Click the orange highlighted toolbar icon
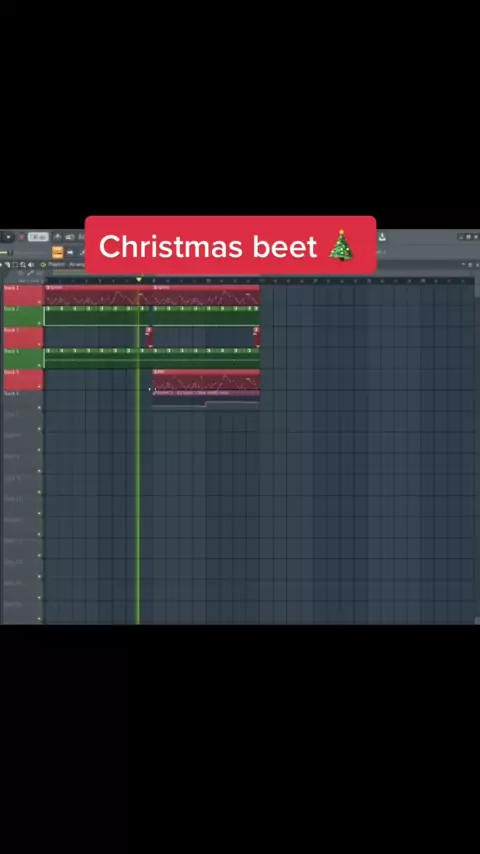 [58, 252]
